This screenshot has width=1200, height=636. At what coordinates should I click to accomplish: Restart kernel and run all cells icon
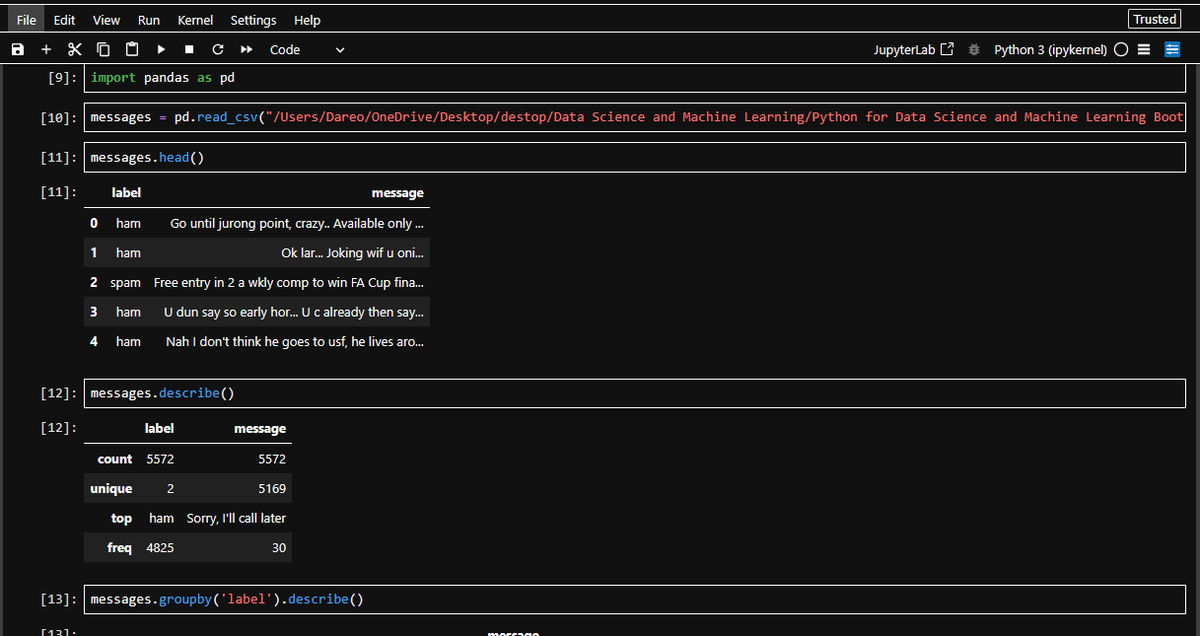point(246,49)
